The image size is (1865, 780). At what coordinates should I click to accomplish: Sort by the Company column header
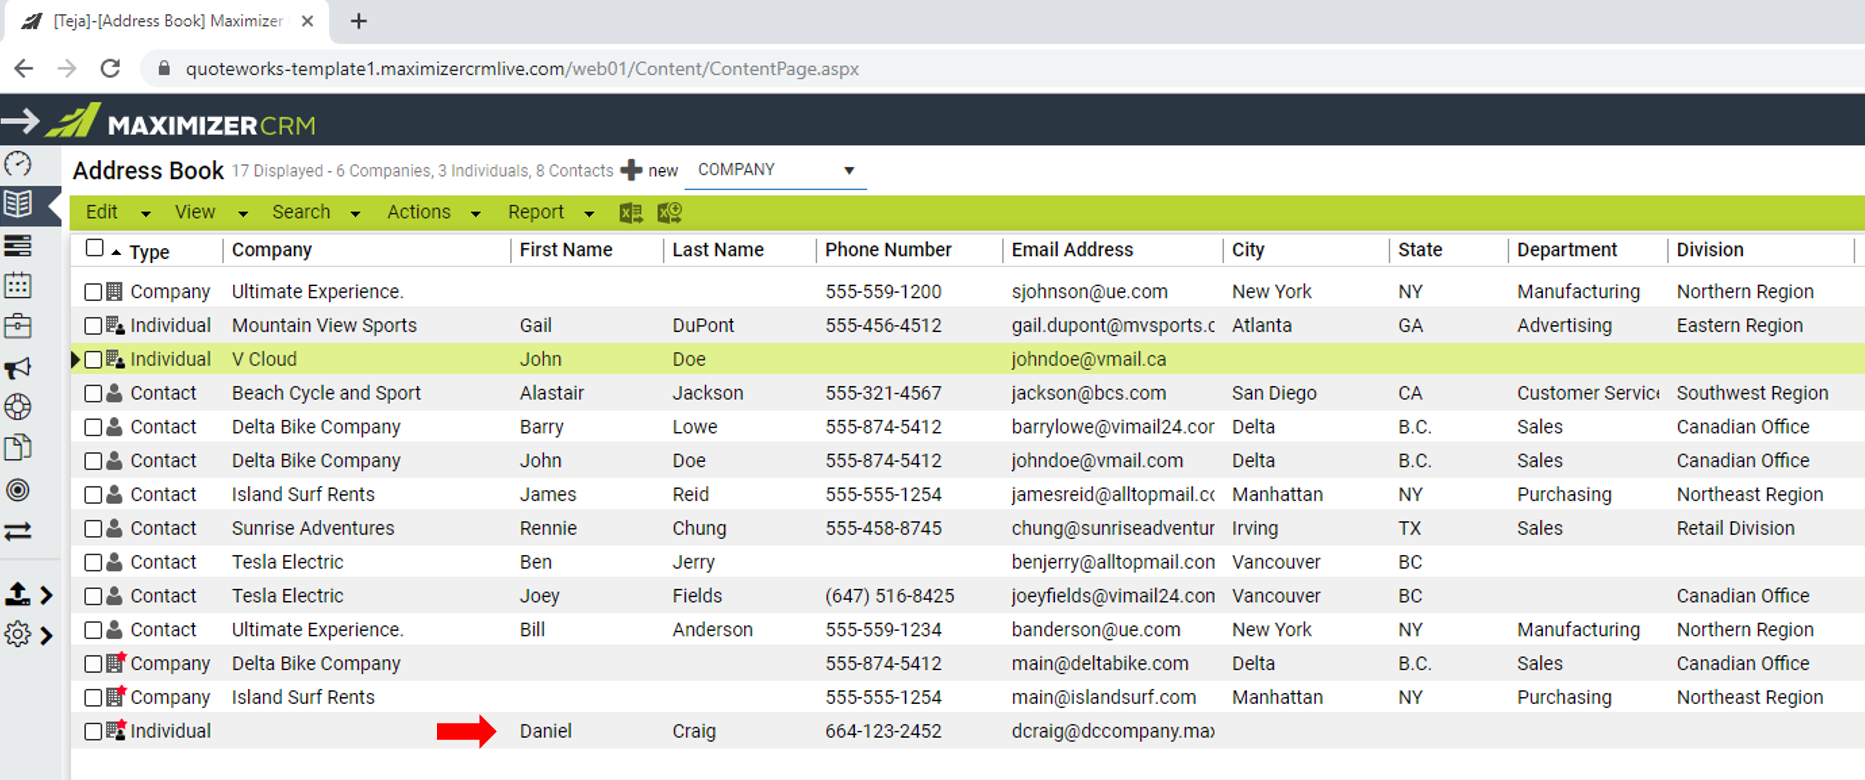pos(272,250)
